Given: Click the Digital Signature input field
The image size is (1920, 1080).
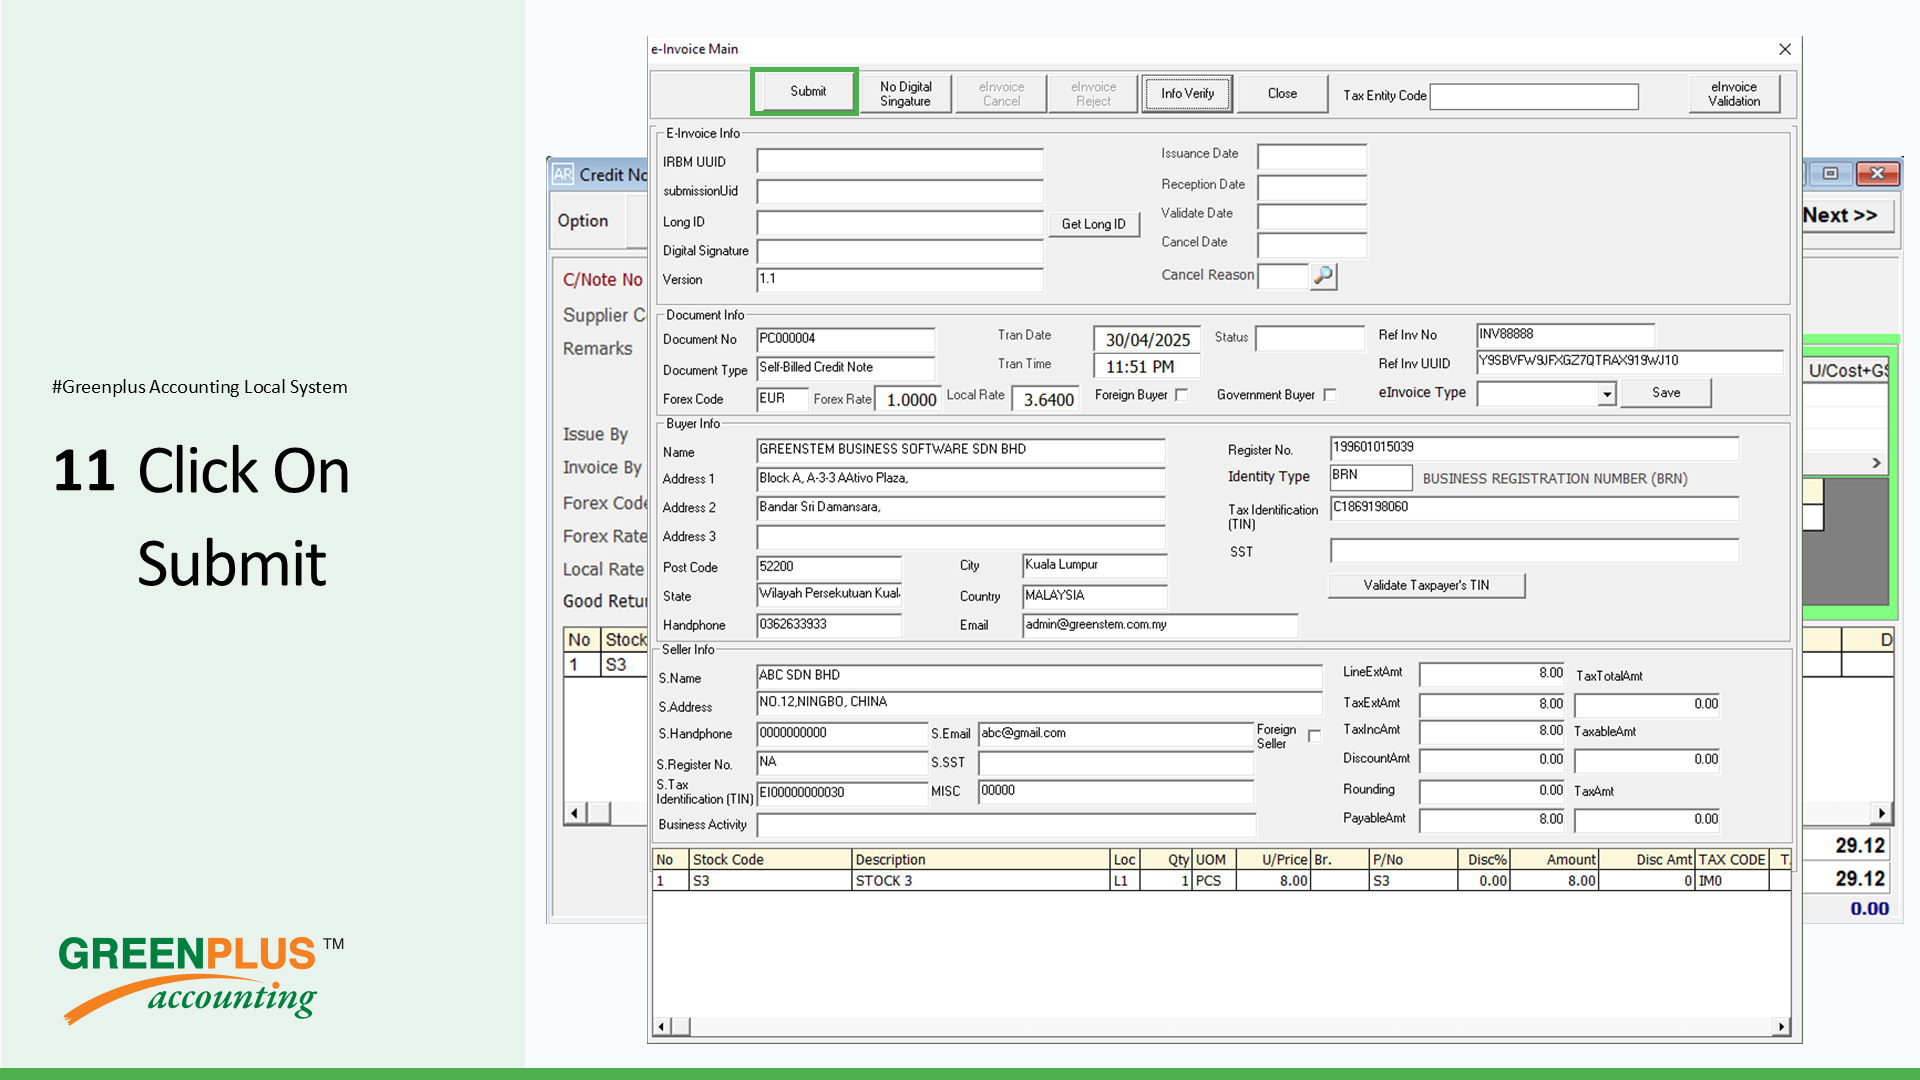Looking at the screenshot, I should (x=899, y=251).
